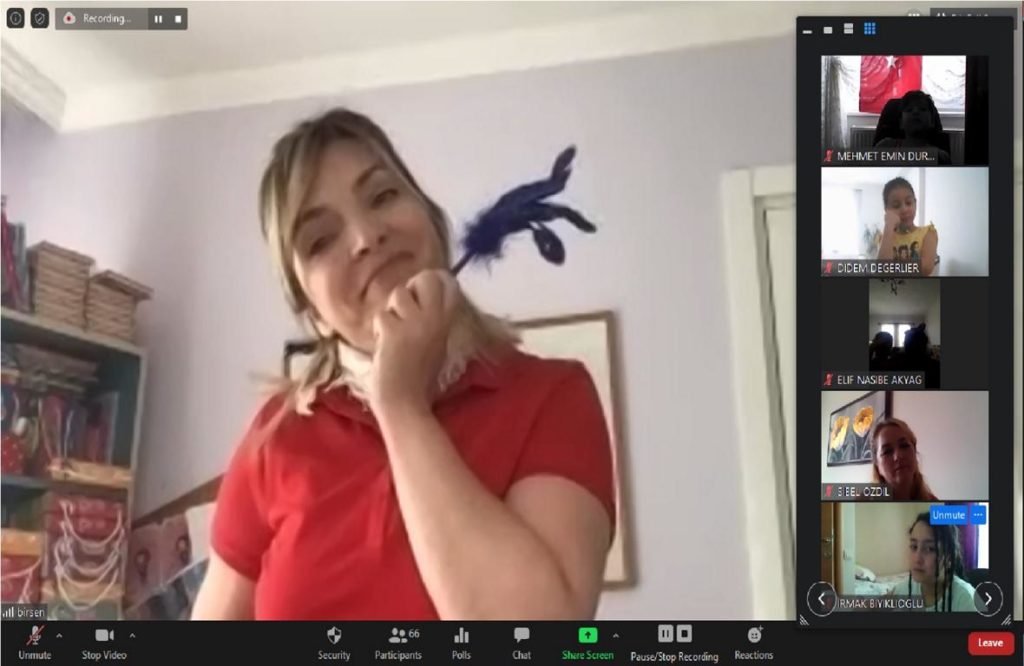Image resolution: width=1024 pixels, height=666 pixels.
Task: Go to next page of participant thumbnails
Action: [x=987, y=598]
